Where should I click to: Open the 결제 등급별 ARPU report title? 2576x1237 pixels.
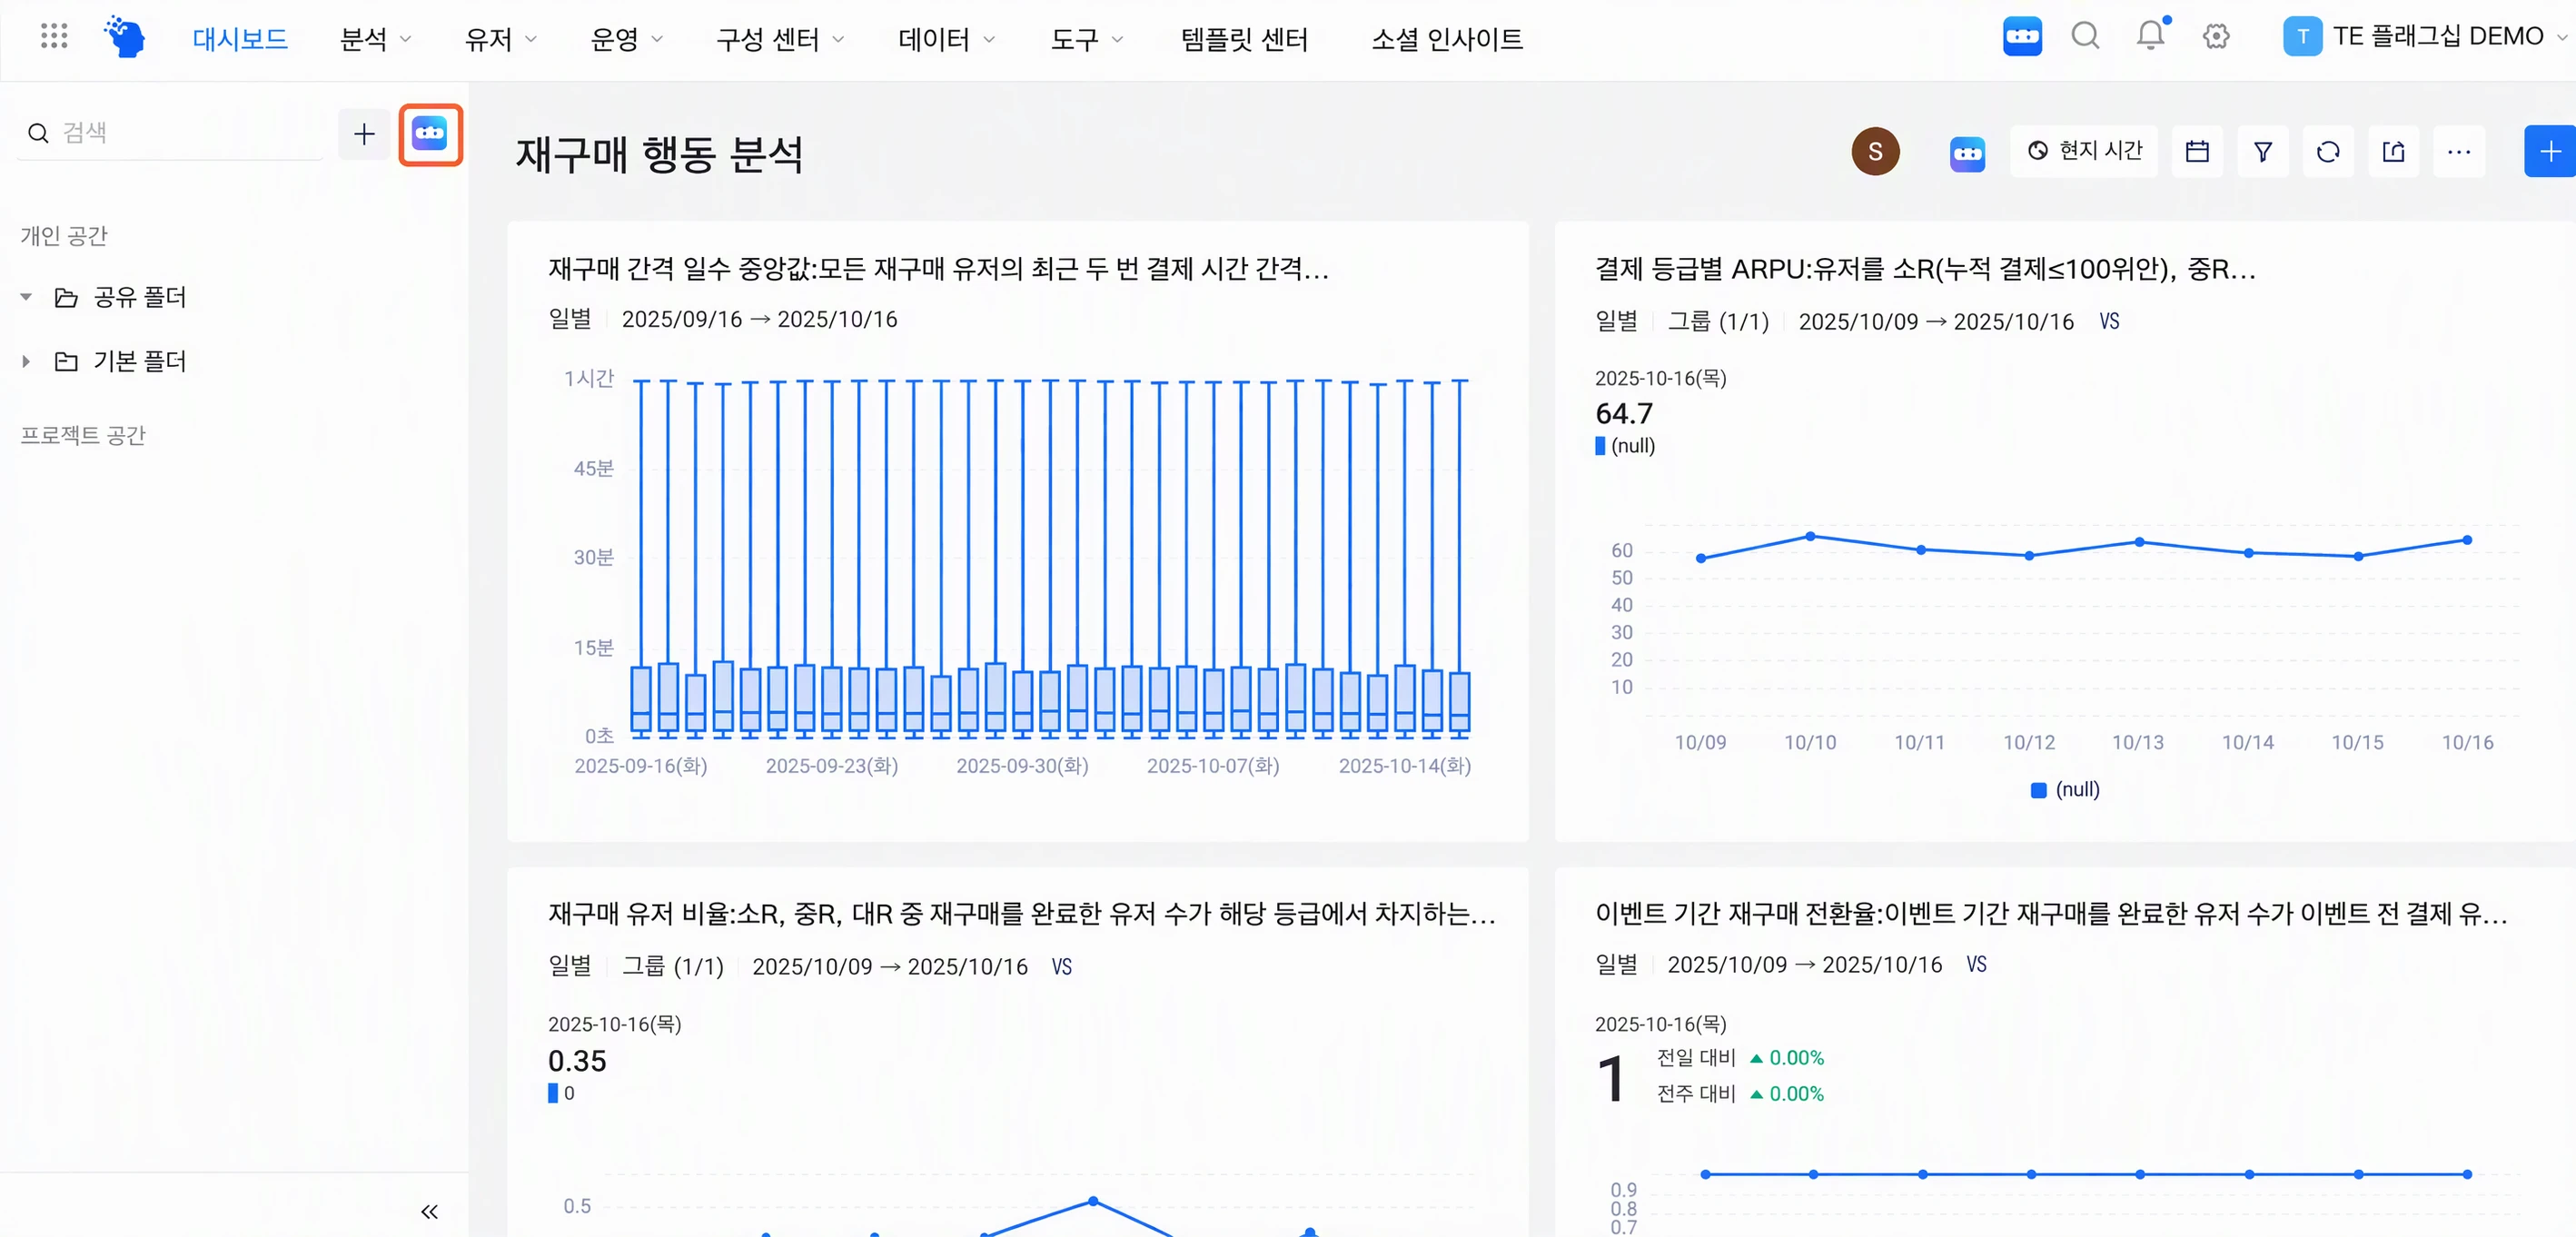[1925, 269]
